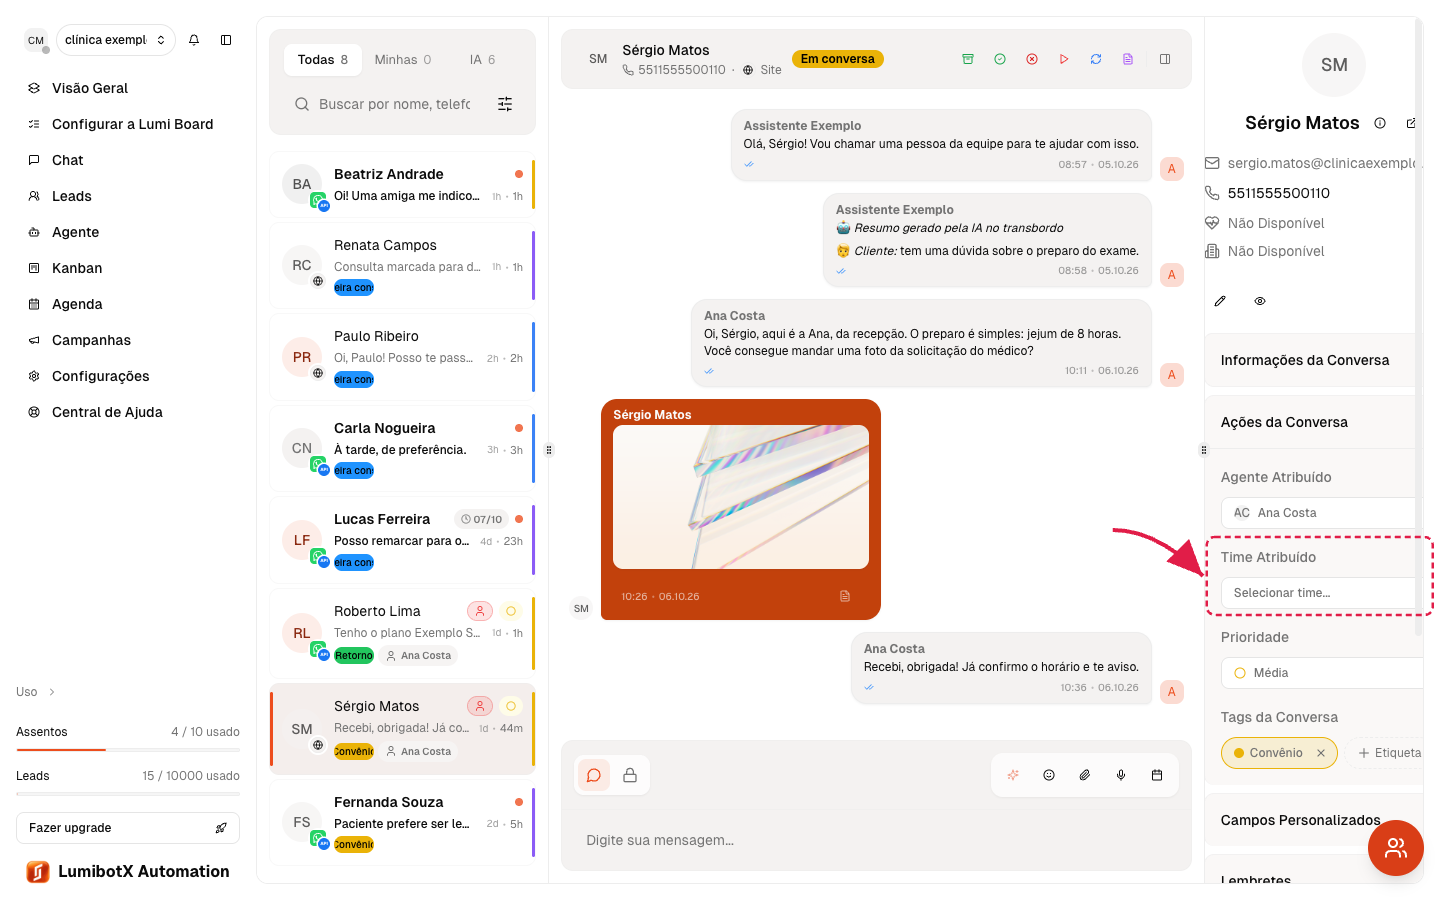Viewport: 1440px width, 900px height.
Task: Open Beatriz Andrade's conversation
Action: tap(402, 184)
